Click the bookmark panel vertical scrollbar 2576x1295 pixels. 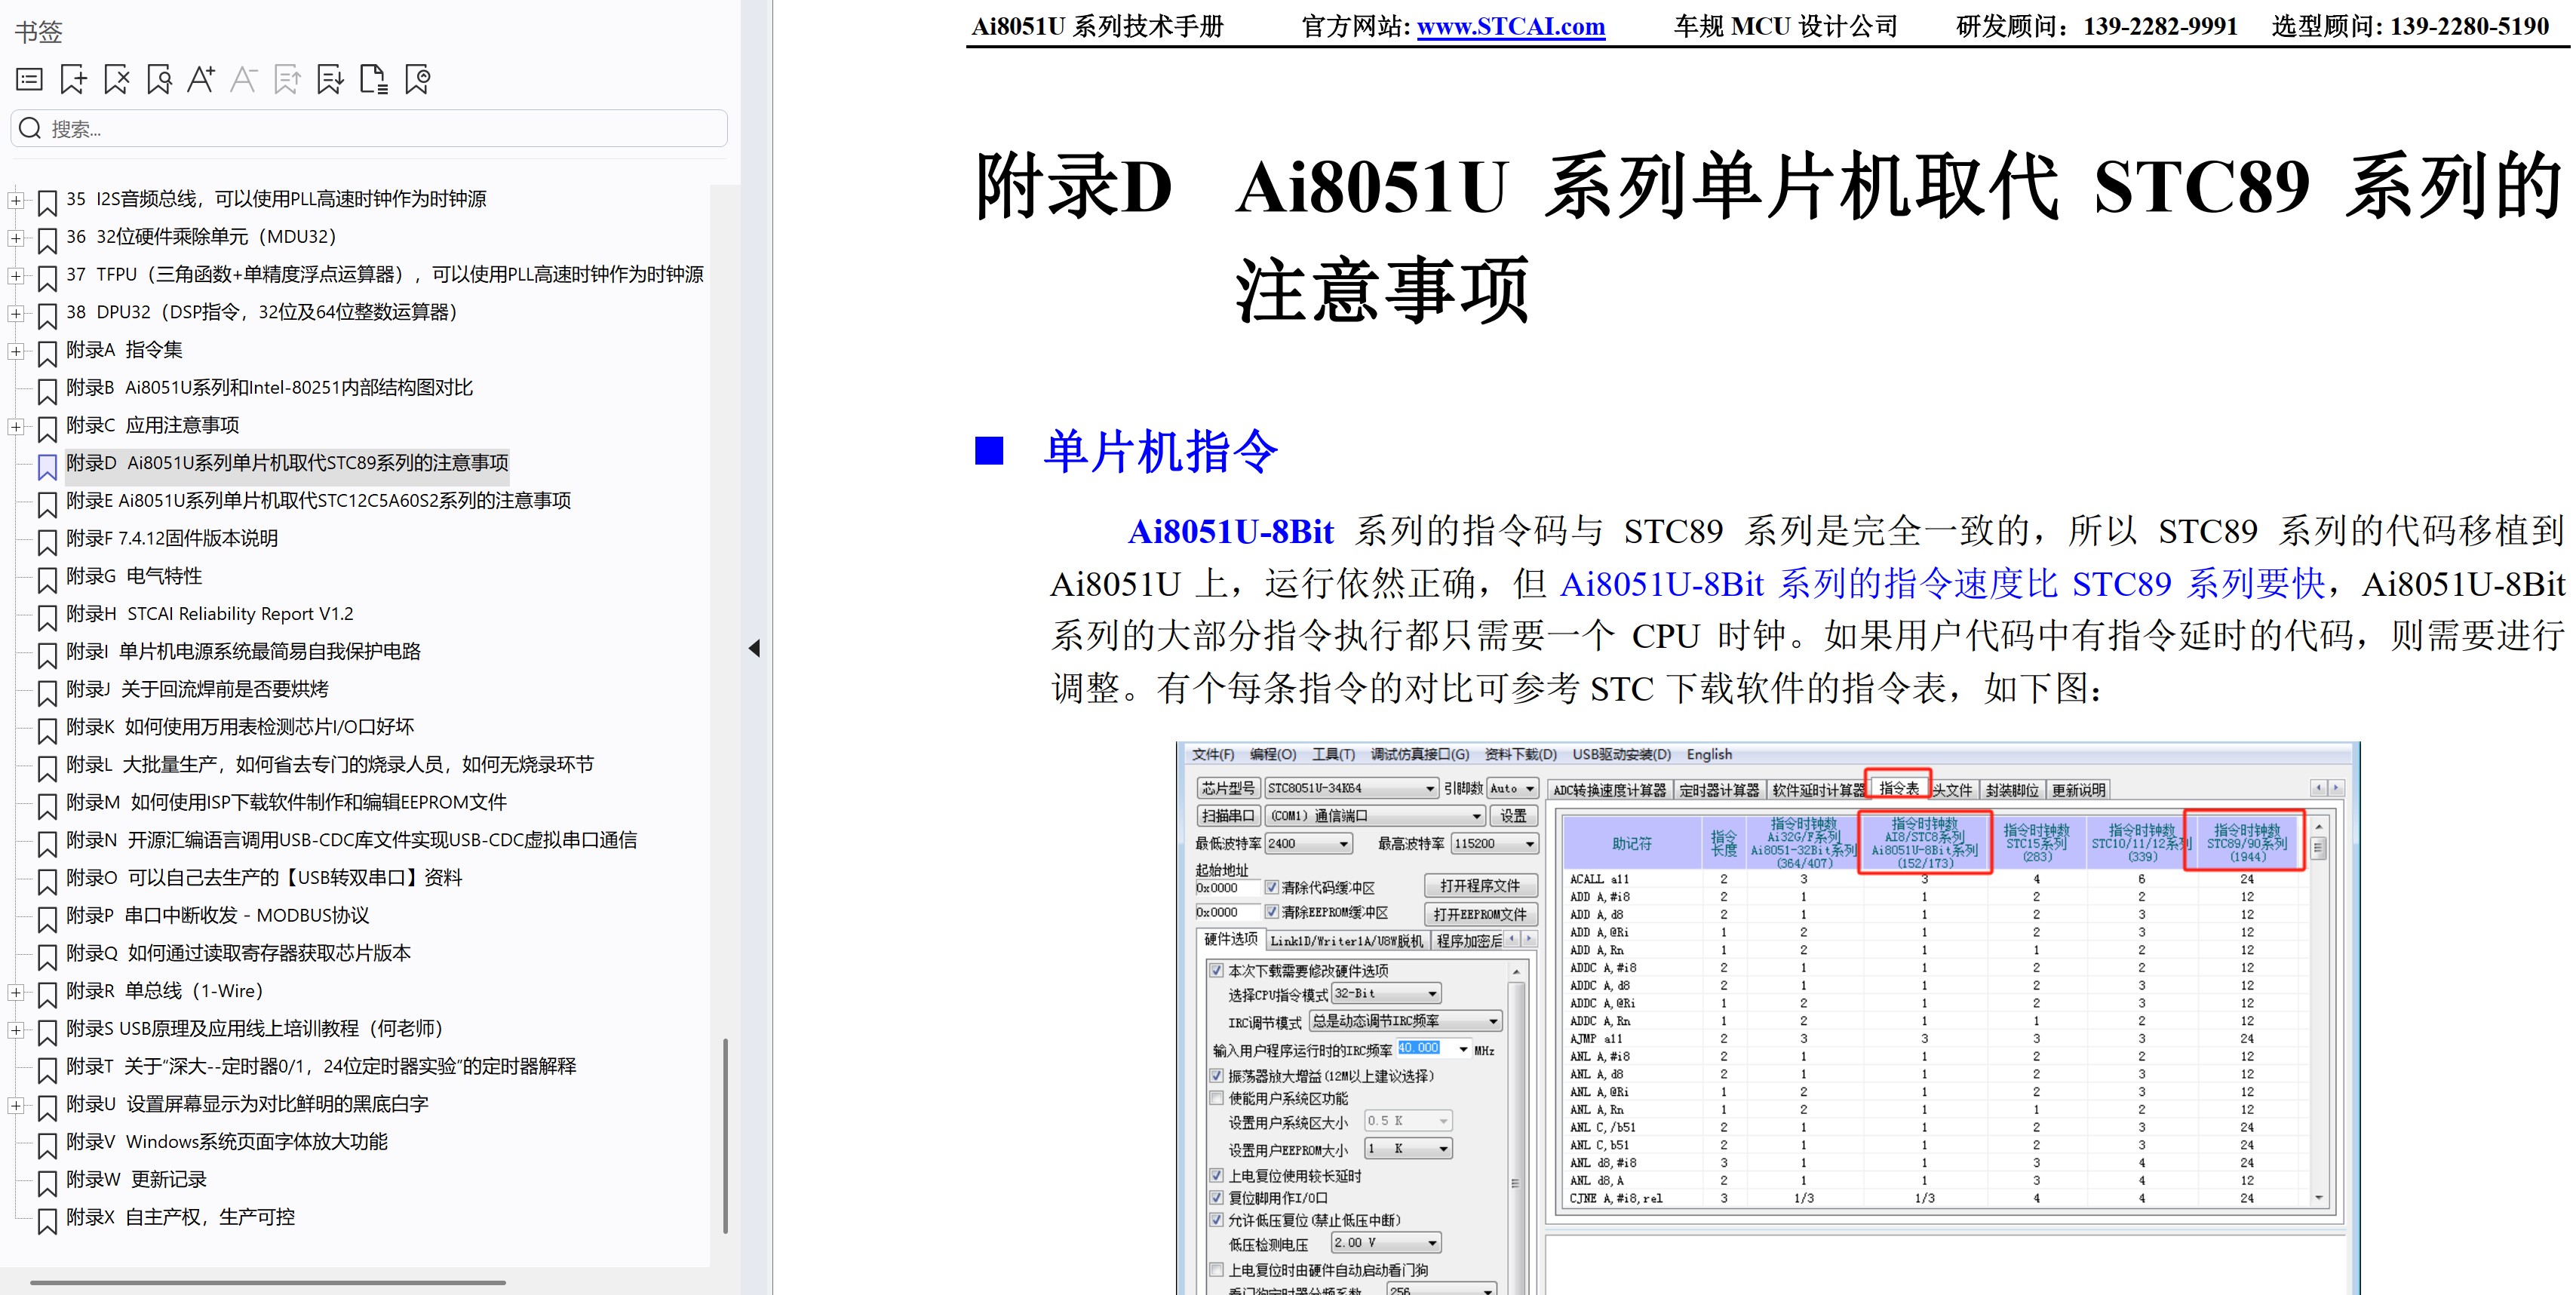pyautogui.click(x=725, y=1135)
